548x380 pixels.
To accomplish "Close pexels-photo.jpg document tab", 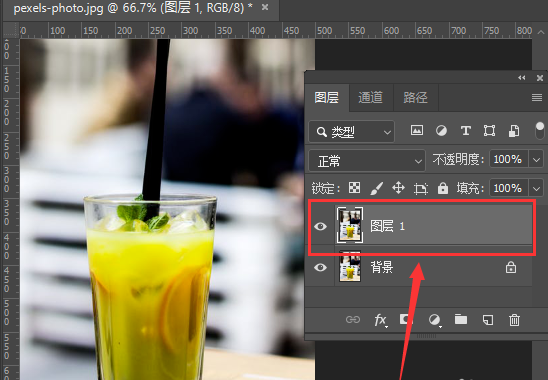I will coord(265,7).
